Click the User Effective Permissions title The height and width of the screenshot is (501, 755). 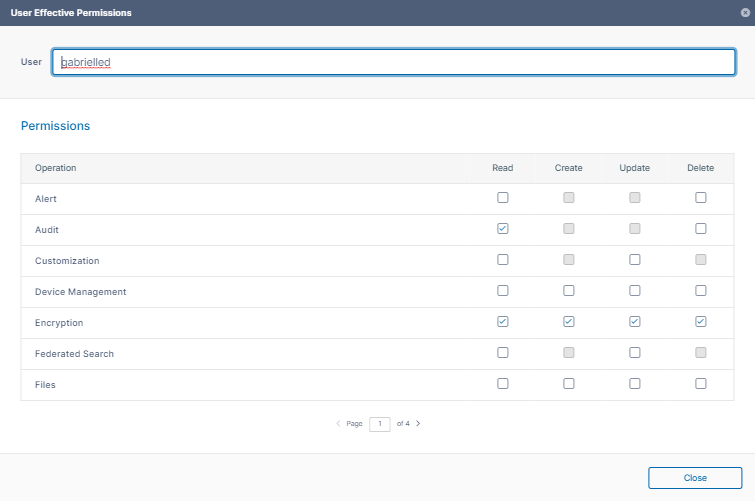click(71, 13)
